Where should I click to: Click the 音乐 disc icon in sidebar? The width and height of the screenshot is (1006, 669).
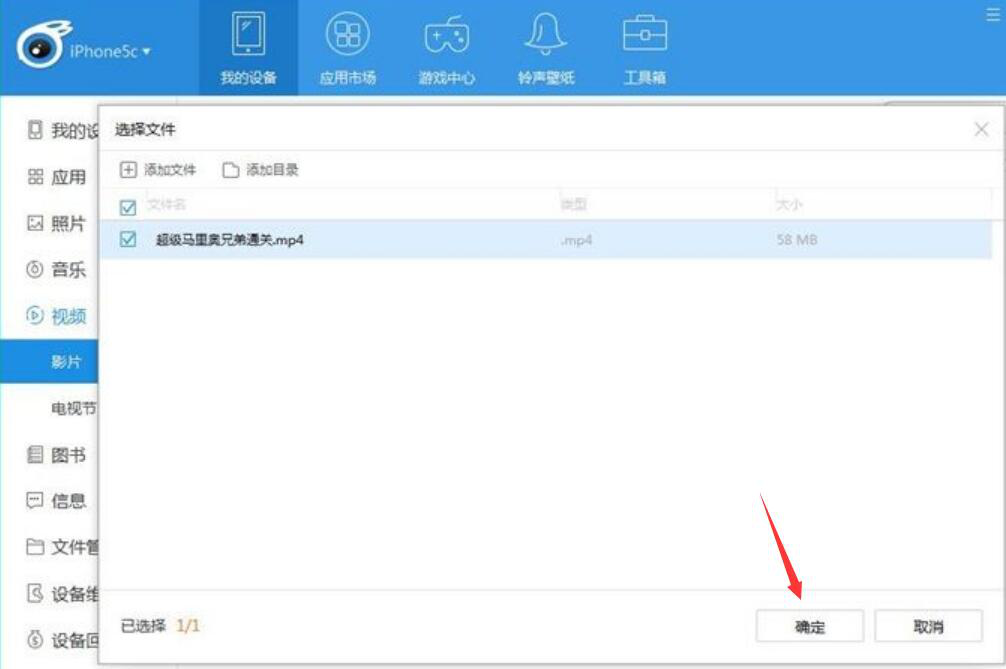pos(35,269)
